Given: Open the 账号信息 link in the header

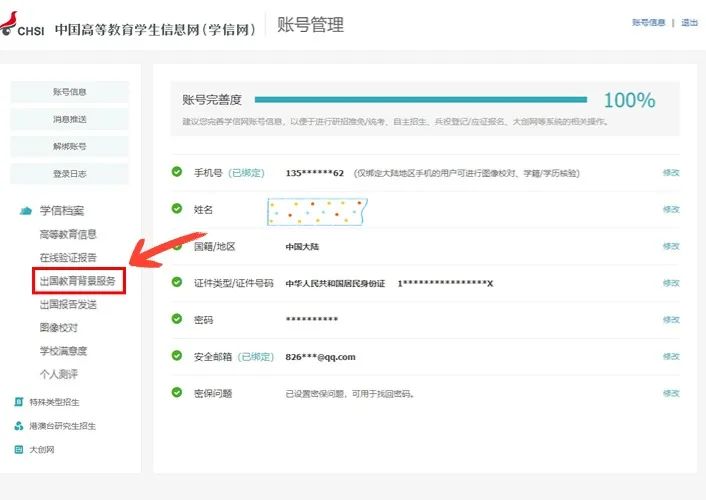Looking at the screenshot, I should click(648, 23).
